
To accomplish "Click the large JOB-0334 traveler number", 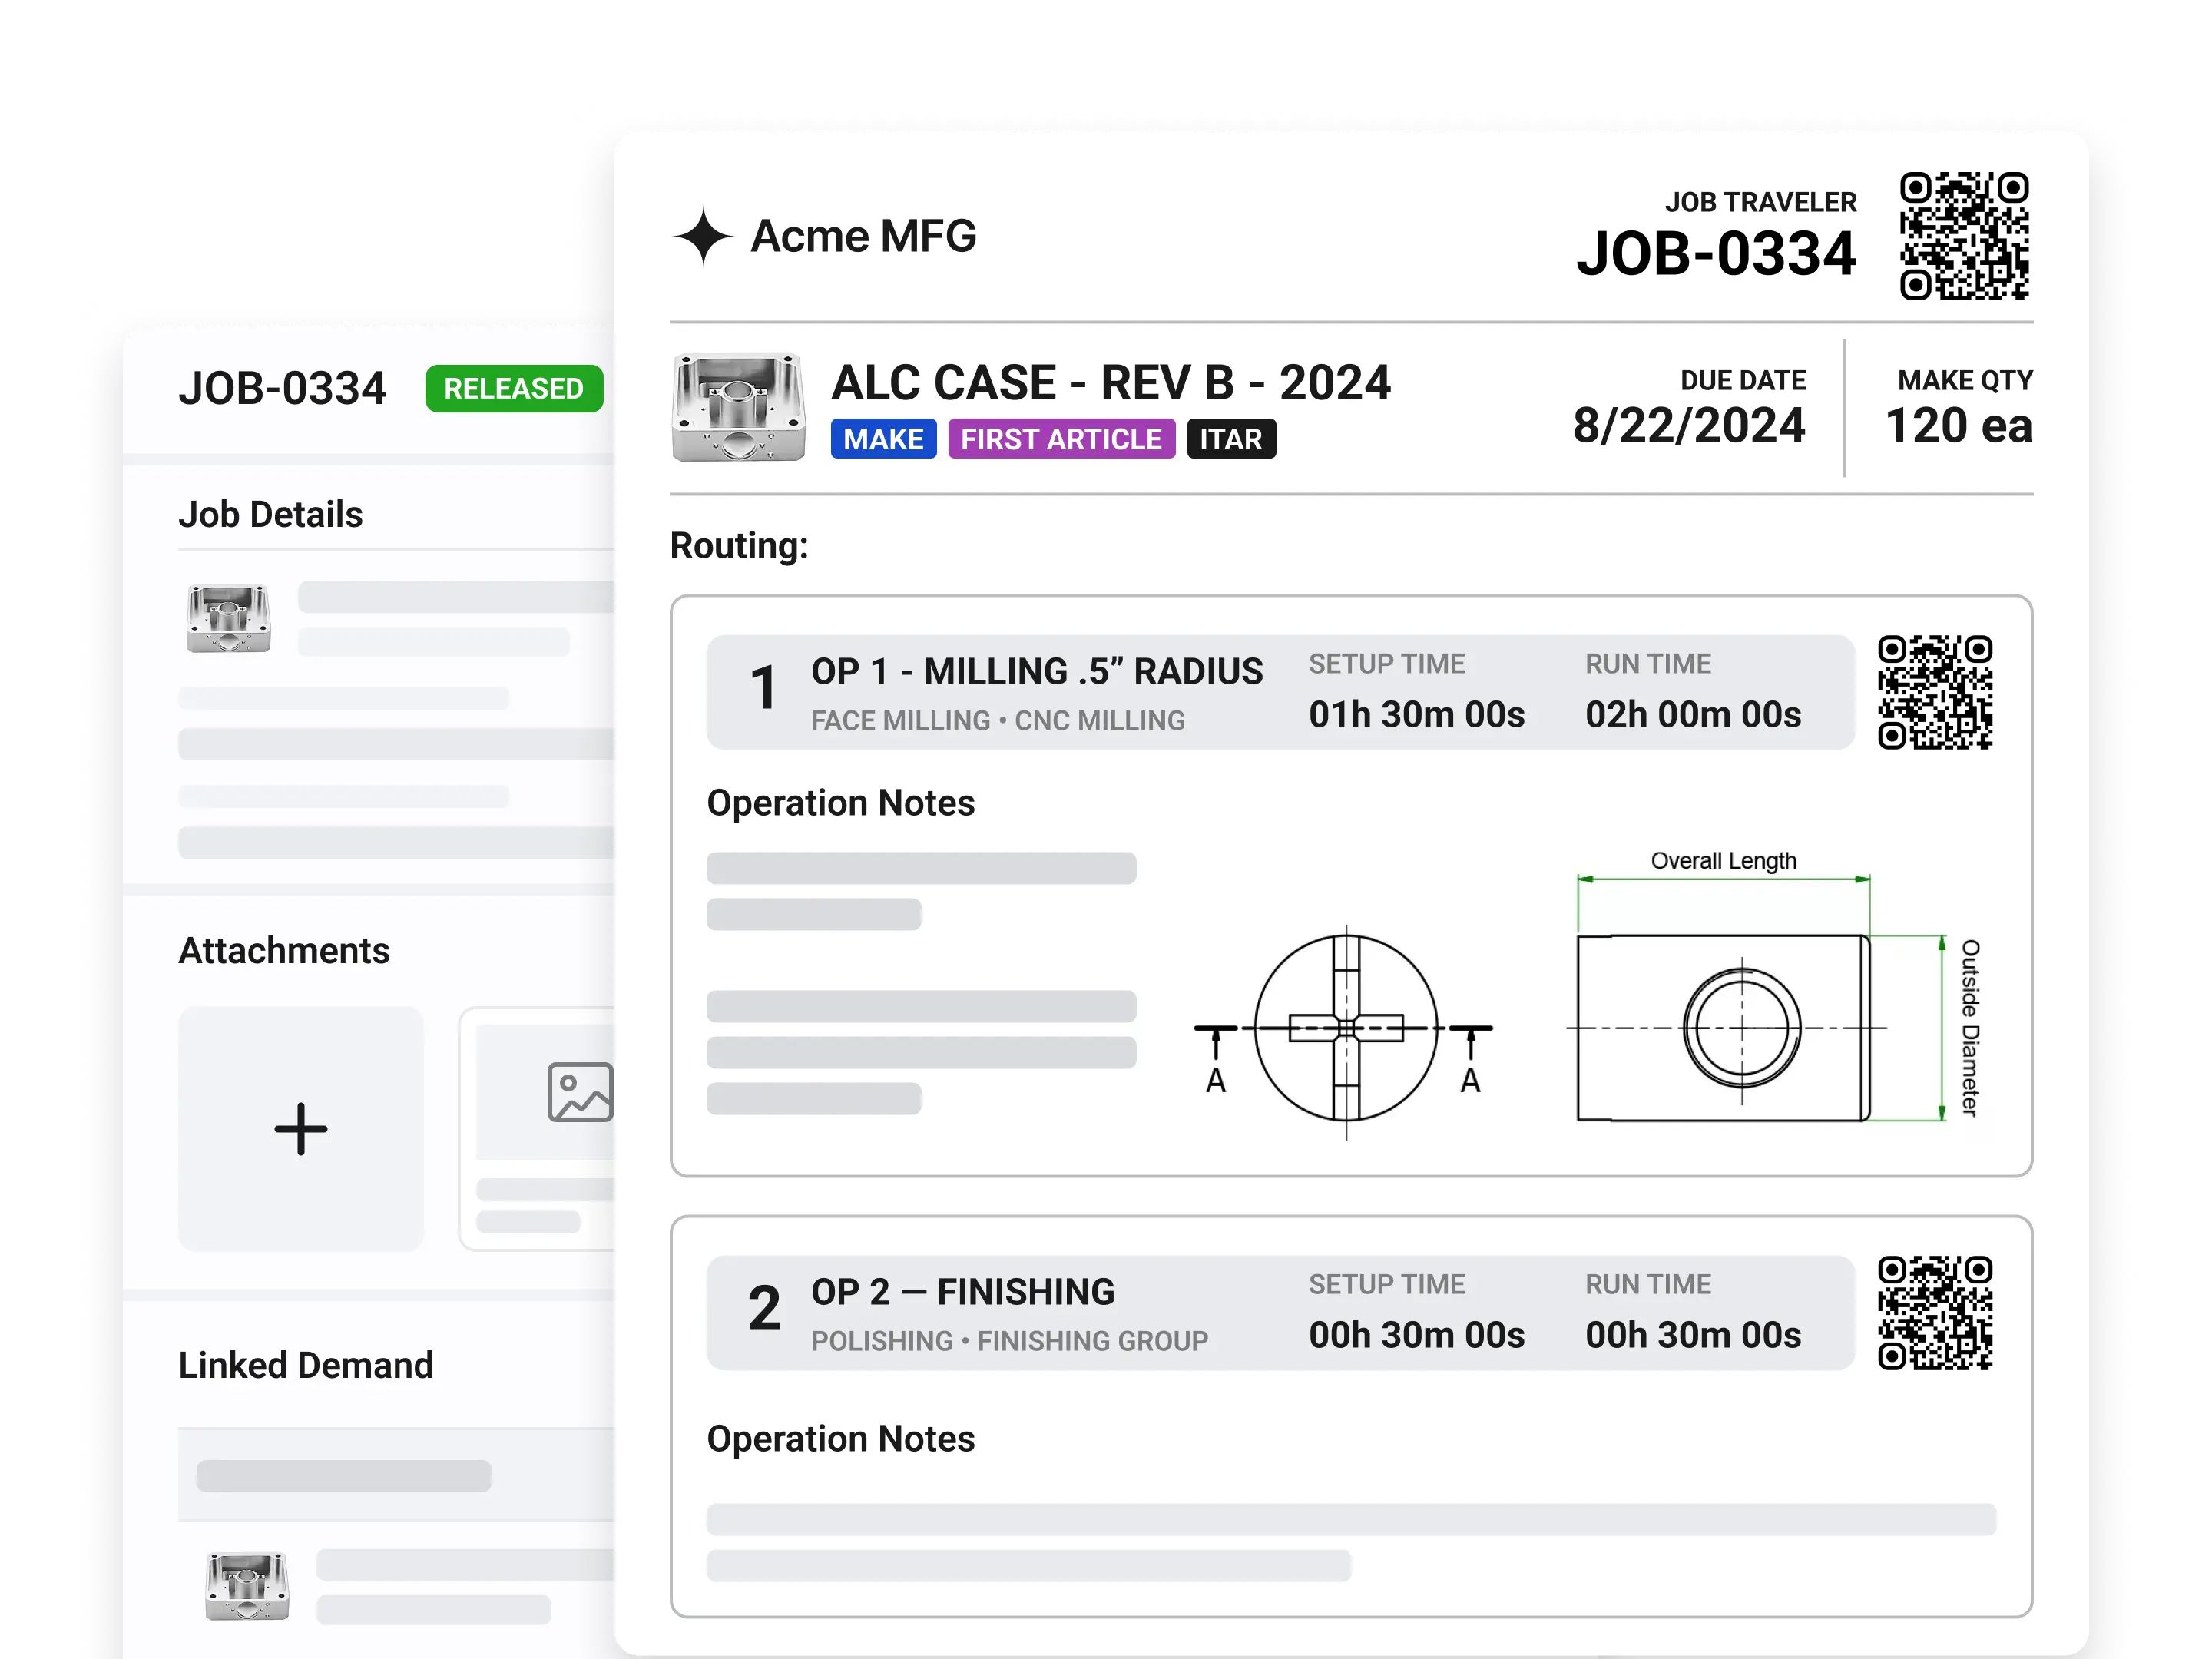I will [x=1716, y=253].
